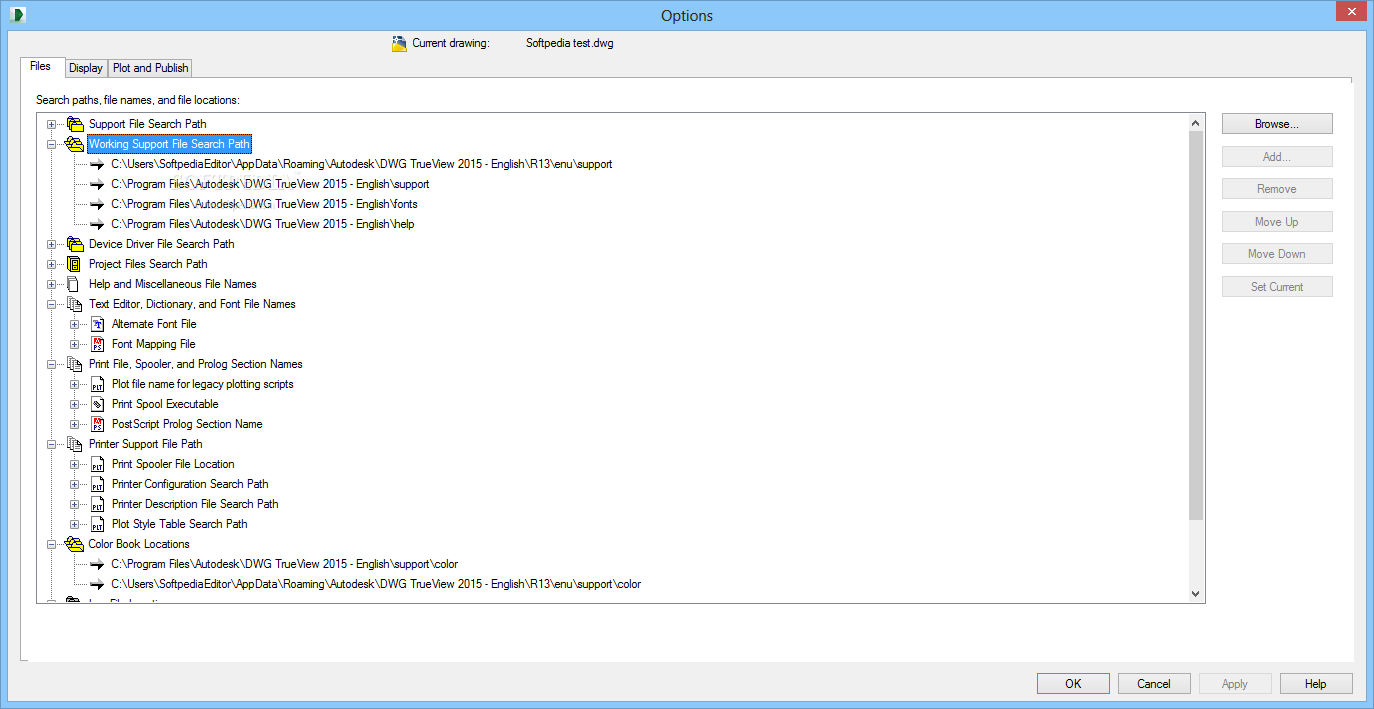Click the Print File, Spooler, and Prolog Section icon
The width and height of the screenshot is (1374, 709).
point(74,364)
